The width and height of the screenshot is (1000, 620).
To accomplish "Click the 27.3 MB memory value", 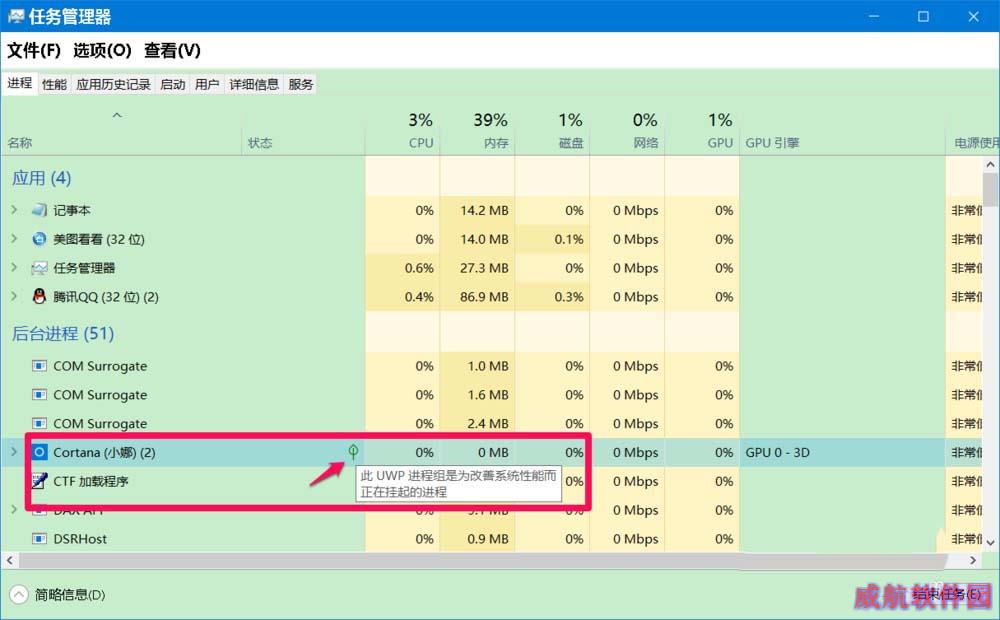I will [x=484, y=268].
